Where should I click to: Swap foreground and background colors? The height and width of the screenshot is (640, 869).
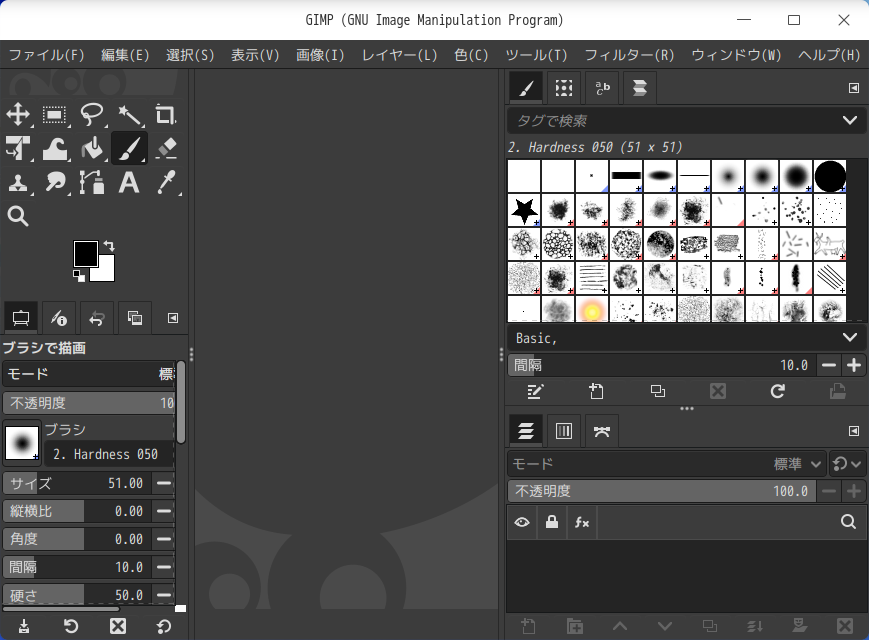[x=109, y=245]
